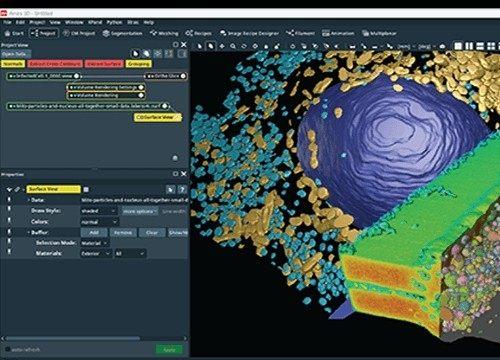Click the green Apply button
This screenshot has height=360, width=500.
169,349
